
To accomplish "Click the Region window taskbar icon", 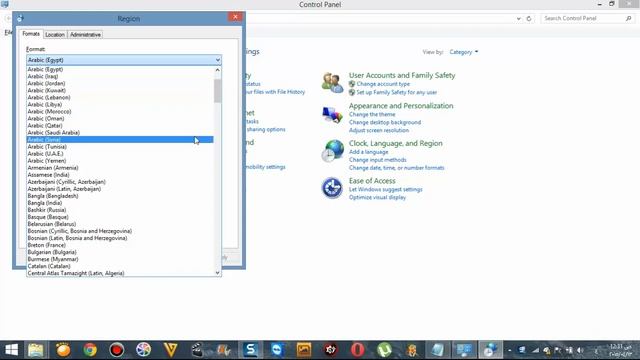I will pyautogui.click(x=490, y=350).
